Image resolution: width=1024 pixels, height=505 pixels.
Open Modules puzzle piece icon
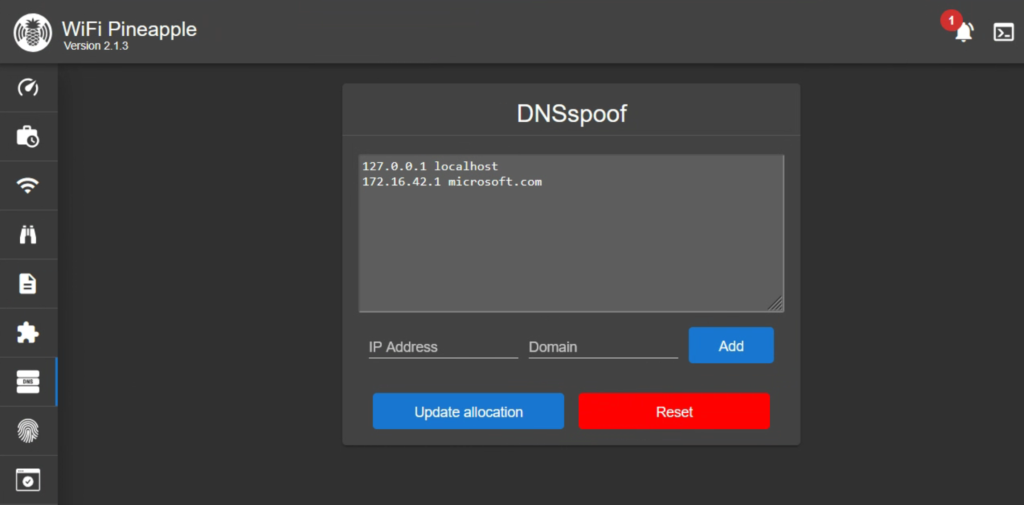click(x=27, y=333)
